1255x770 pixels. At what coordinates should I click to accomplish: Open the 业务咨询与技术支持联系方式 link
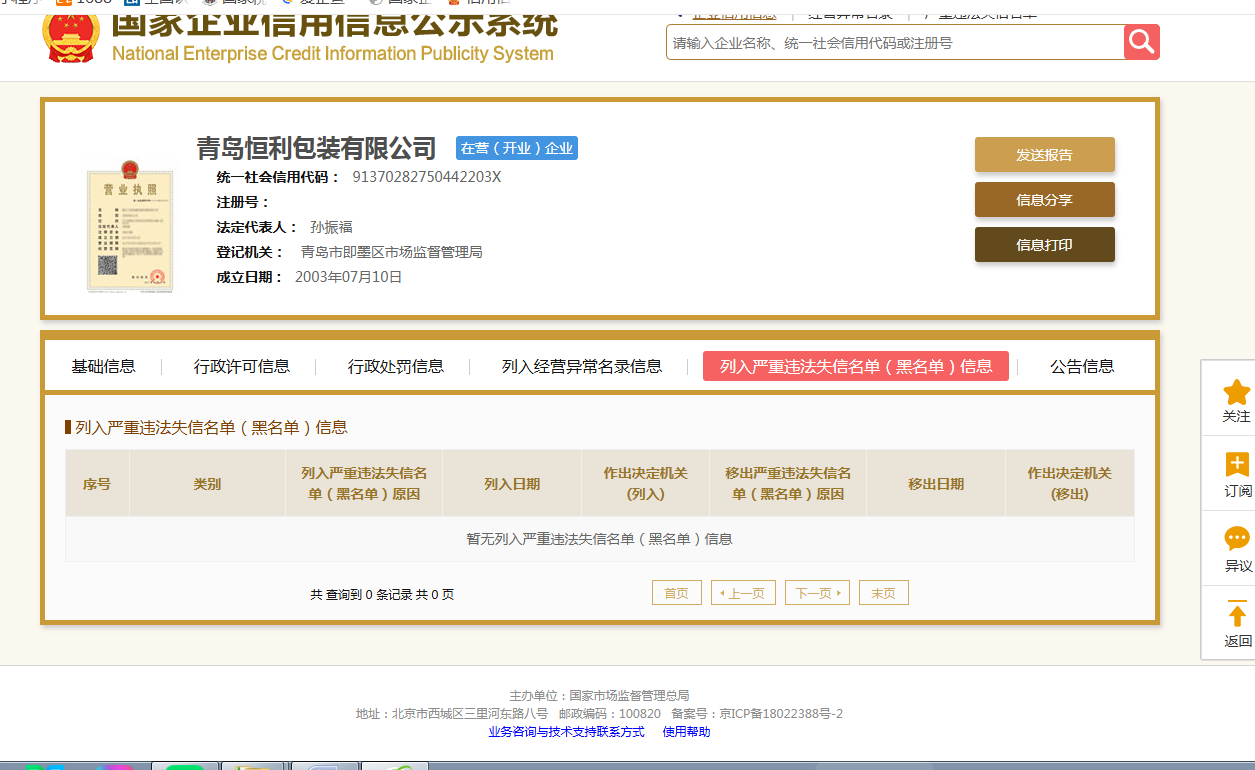pos(566,732)
